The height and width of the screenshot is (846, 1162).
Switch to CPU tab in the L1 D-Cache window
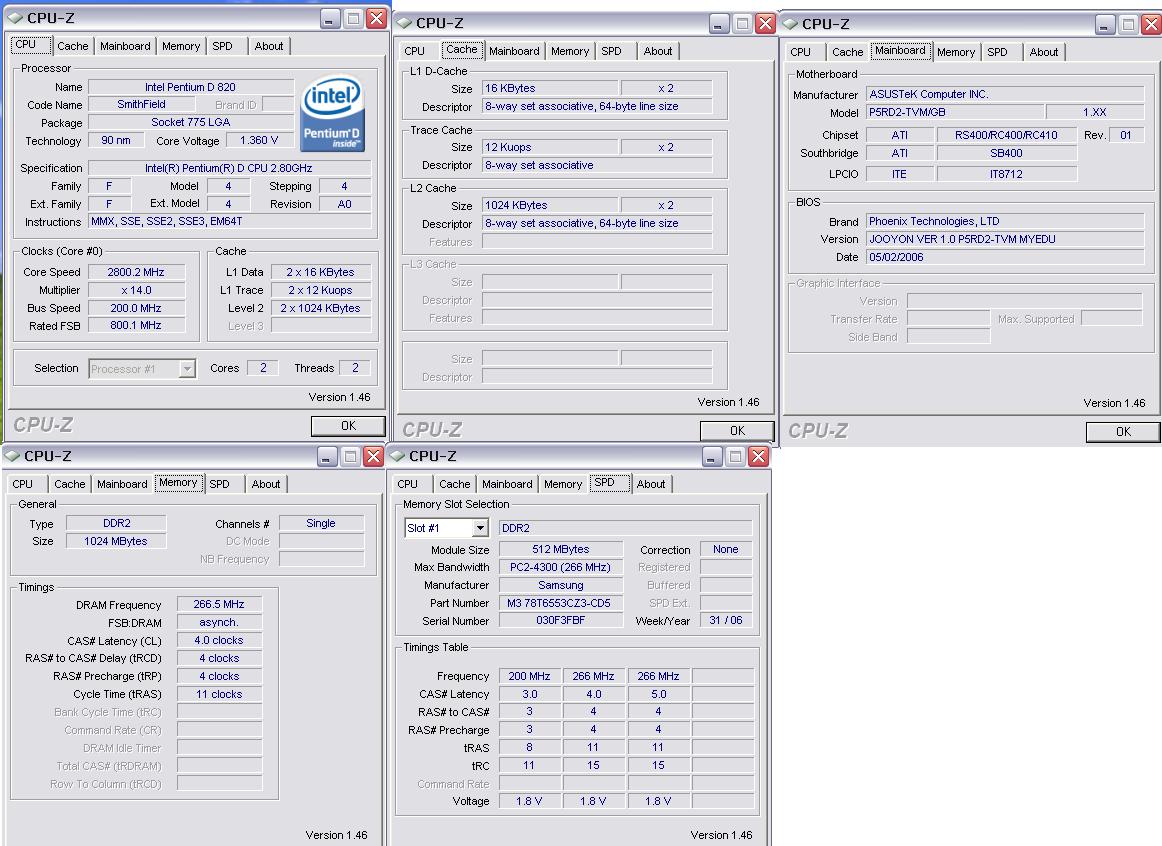tap(415, 51)
